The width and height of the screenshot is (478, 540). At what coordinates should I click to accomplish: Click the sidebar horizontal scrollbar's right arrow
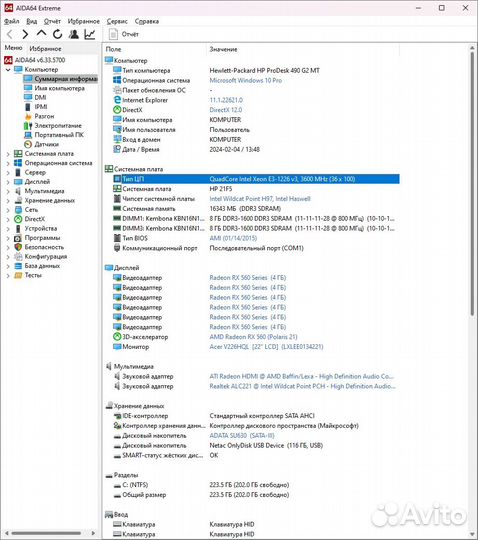93,533
